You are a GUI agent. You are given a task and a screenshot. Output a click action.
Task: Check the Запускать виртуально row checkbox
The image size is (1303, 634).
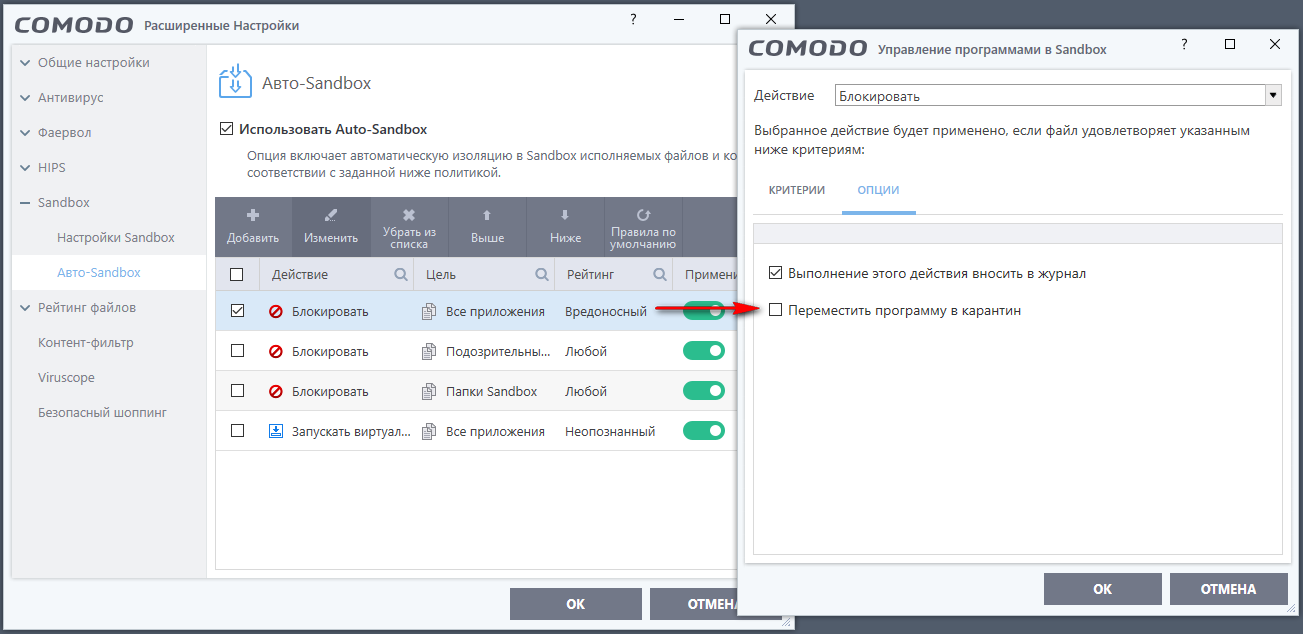point(237,431)
